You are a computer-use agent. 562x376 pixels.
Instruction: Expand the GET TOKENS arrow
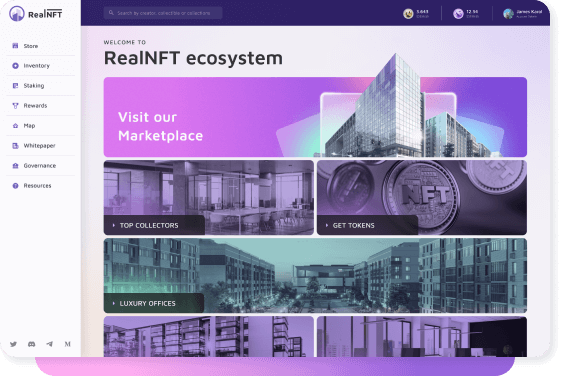point(327,225)
